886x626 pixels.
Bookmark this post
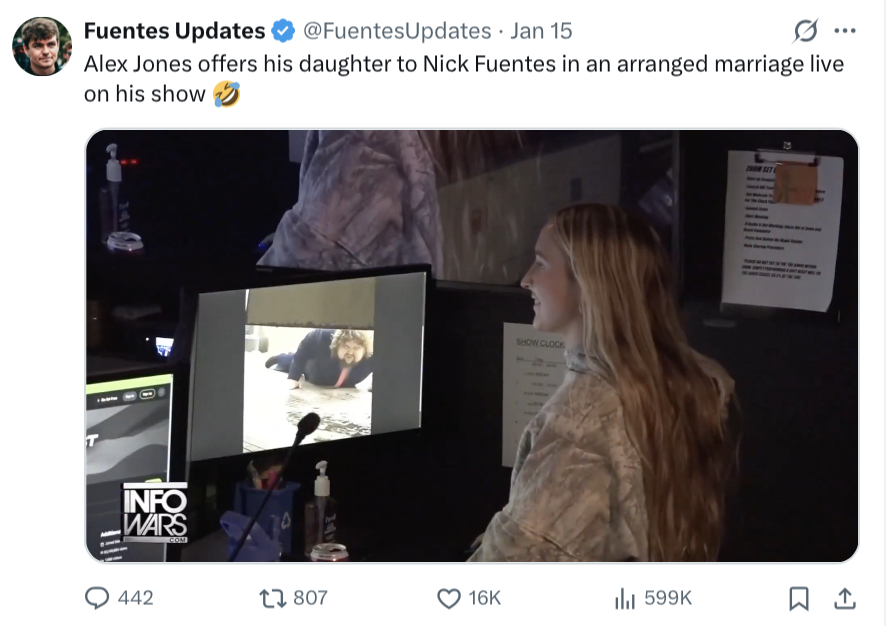tap(798, 598)
